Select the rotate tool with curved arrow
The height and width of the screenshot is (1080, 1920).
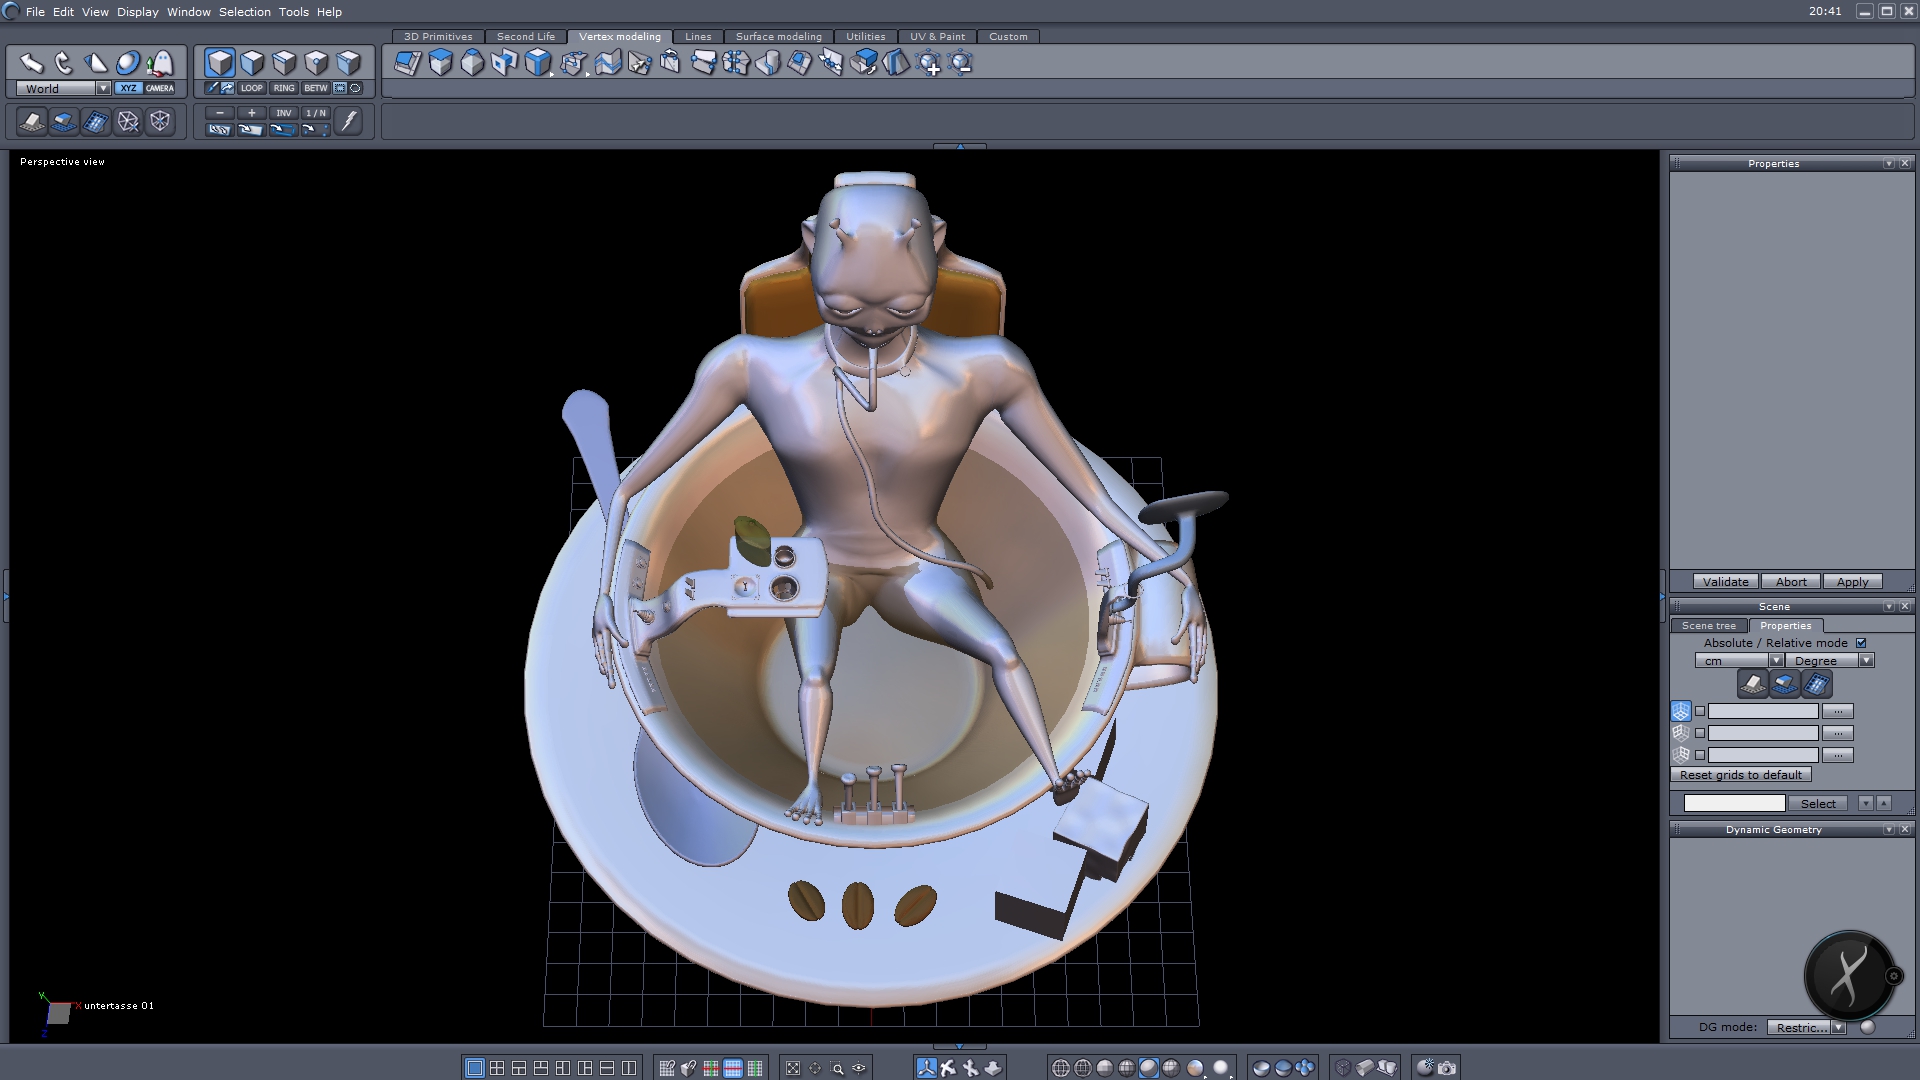(64, 63)
